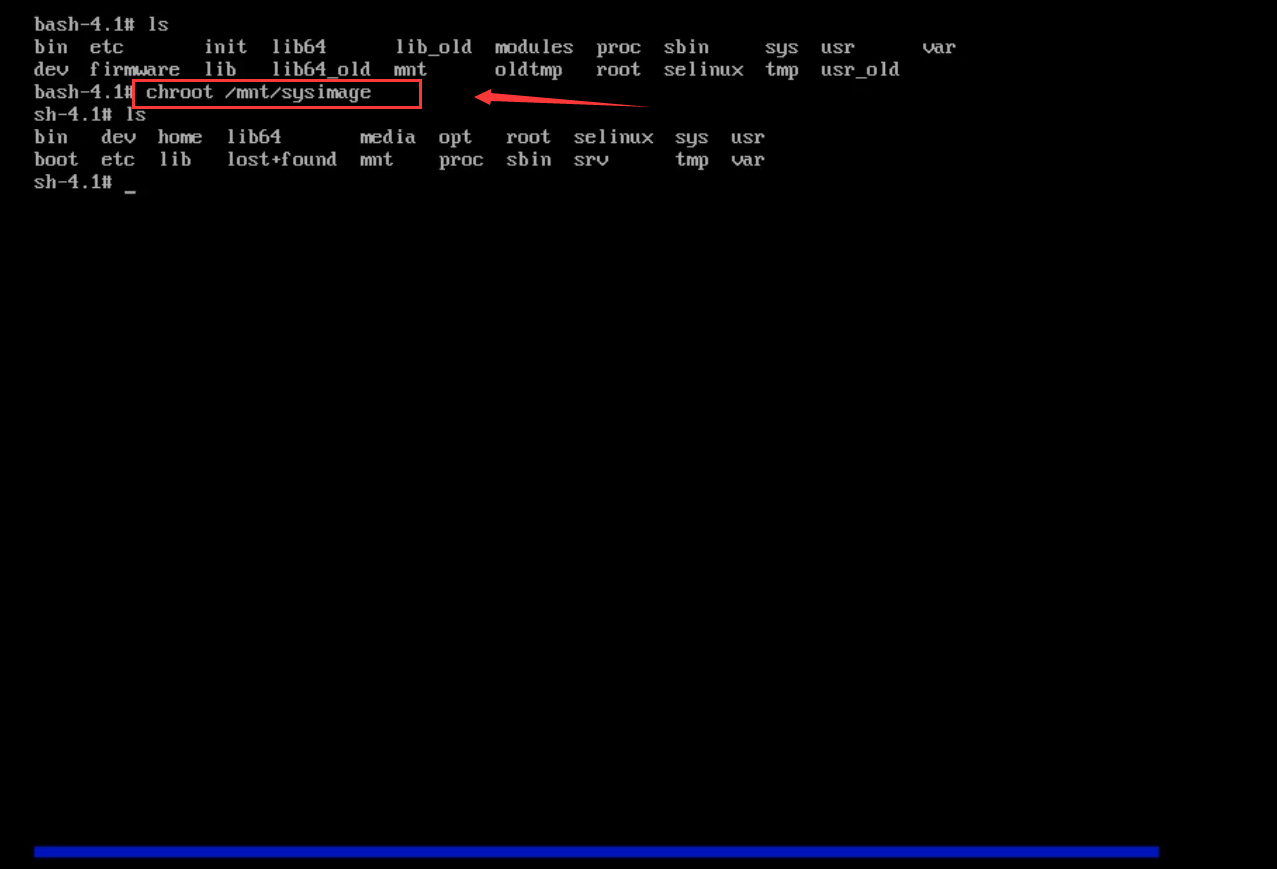Click the lost+found directory entry
Viewport: 1277px width, 869px height.
click(282, 159)
